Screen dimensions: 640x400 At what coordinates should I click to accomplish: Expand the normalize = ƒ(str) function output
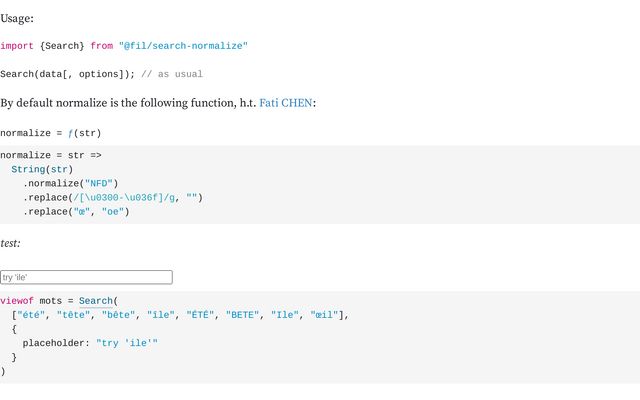pos(51,133)
